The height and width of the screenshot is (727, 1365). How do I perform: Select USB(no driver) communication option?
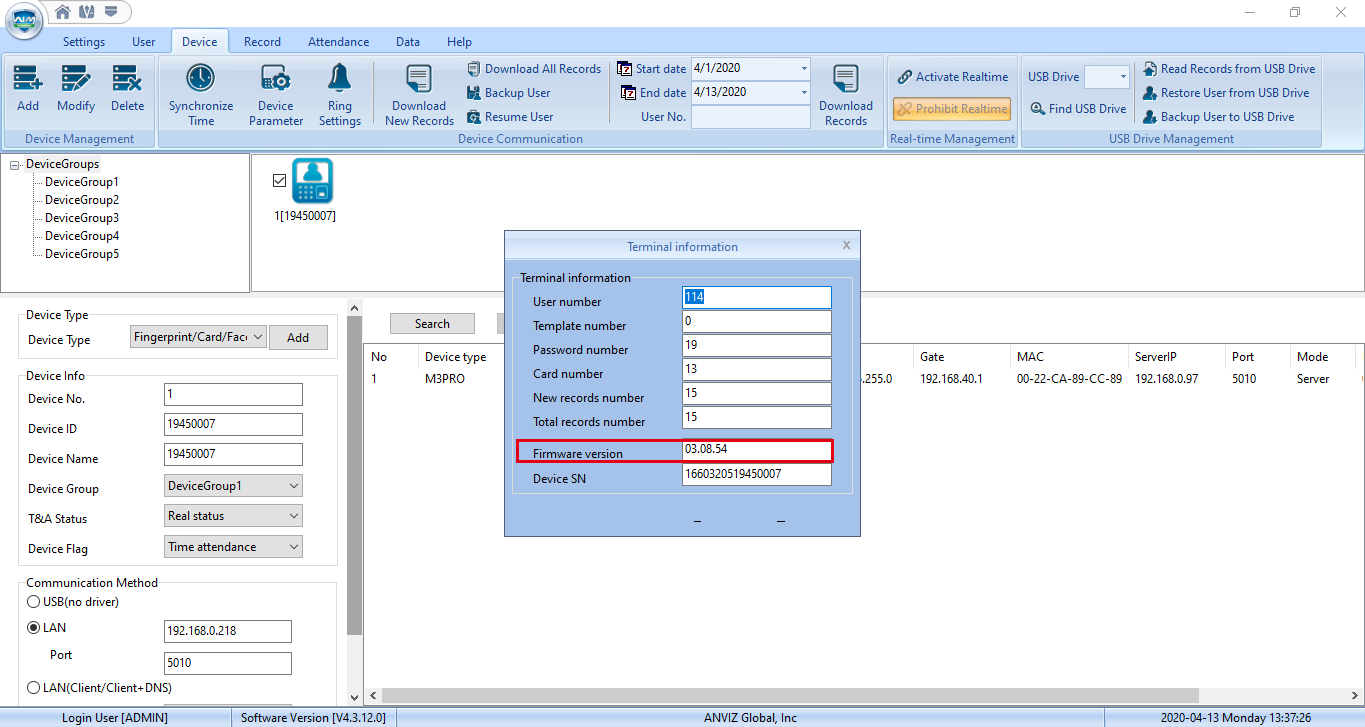point(34,602)
